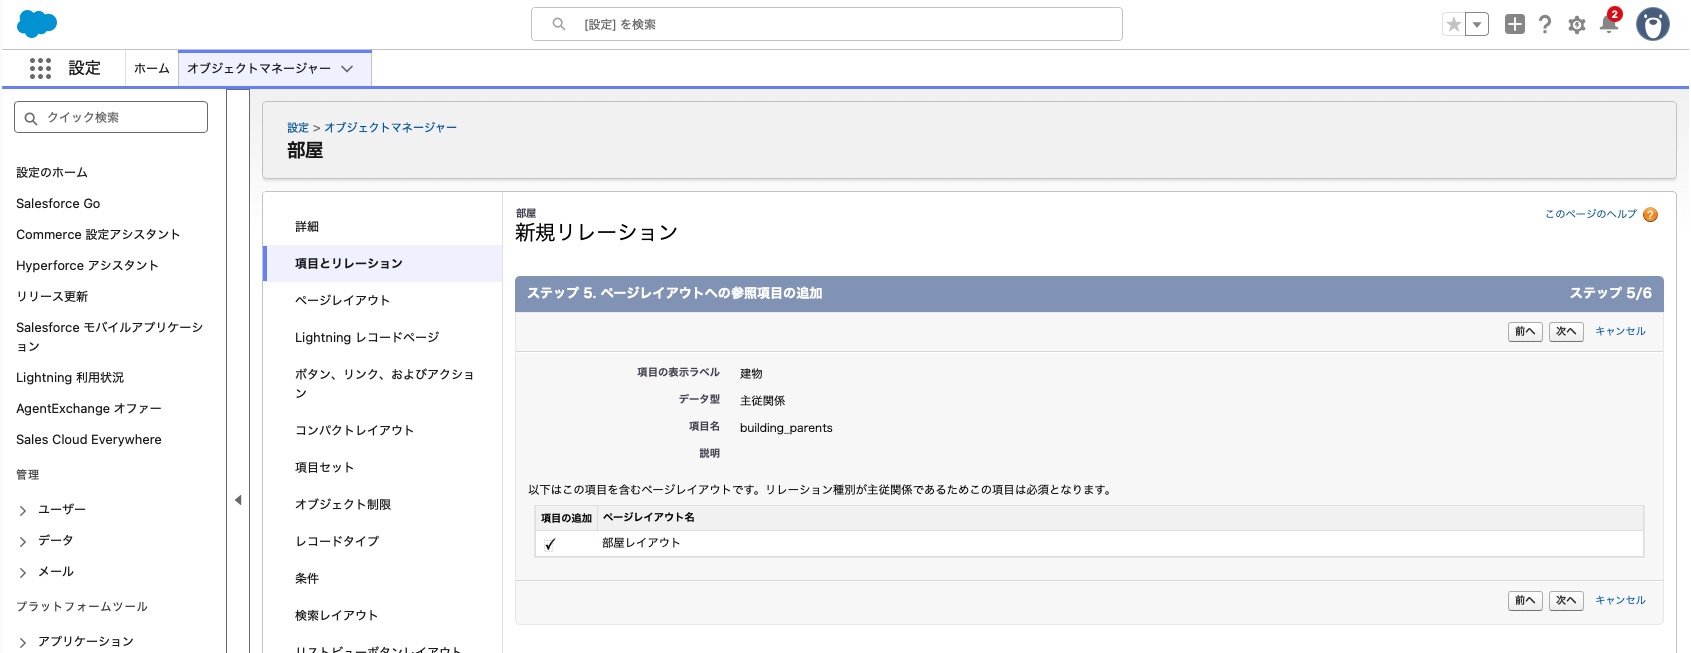Click the ページレイアウト名 column header

[x=648, y=518]
